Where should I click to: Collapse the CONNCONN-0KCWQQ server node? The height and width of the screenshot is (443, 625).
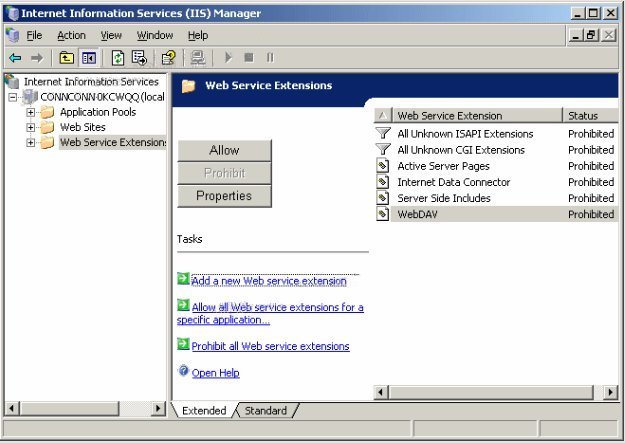(x=13, y=97)
